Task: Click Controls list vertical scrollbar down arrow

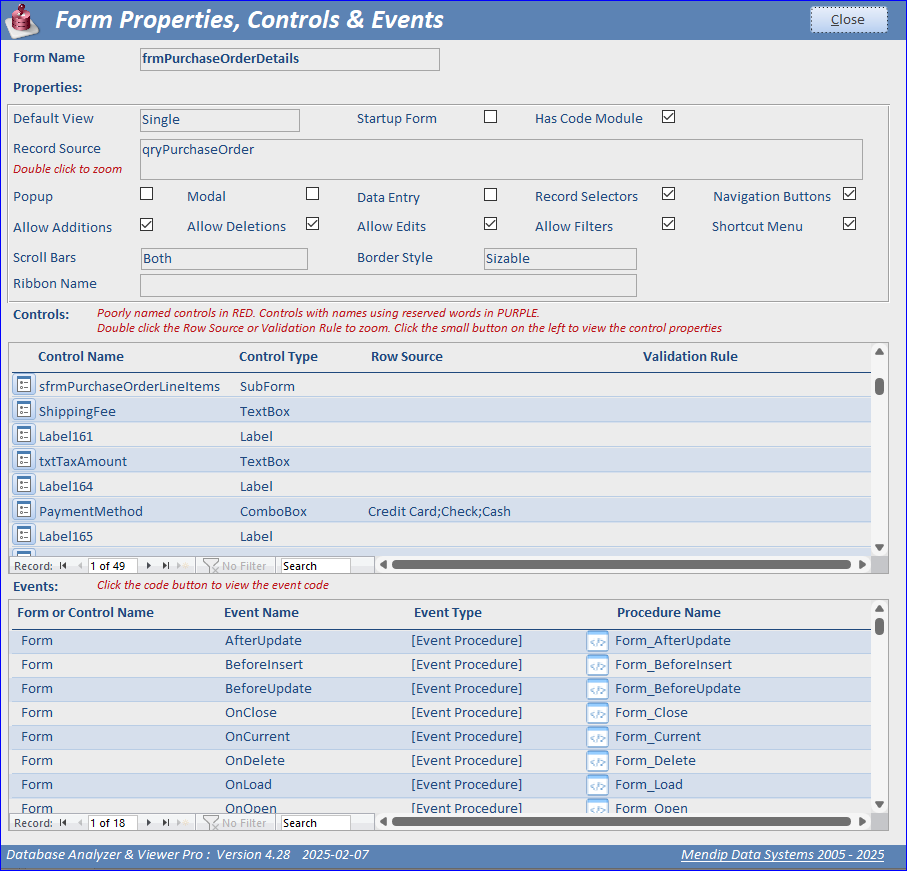Action: [879, 547]
